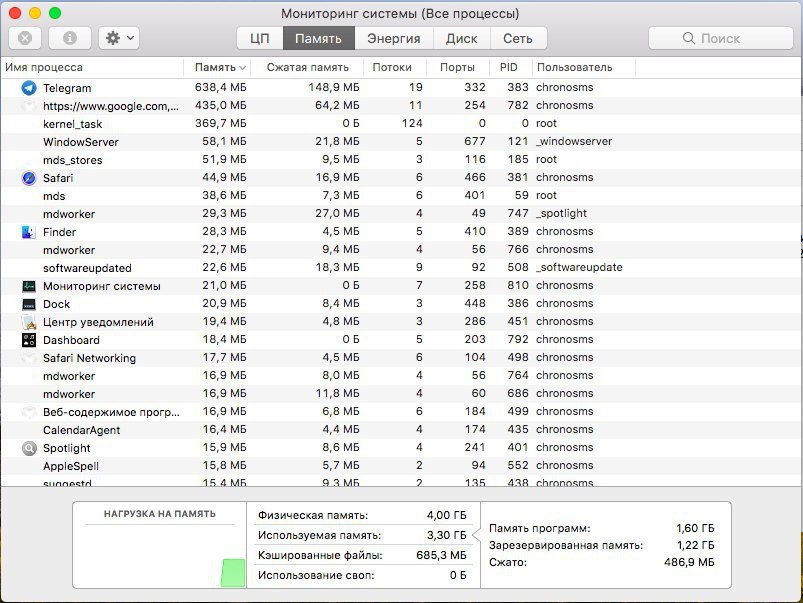Click the Используемая память 3,30 ГБ row

point(362,535)
